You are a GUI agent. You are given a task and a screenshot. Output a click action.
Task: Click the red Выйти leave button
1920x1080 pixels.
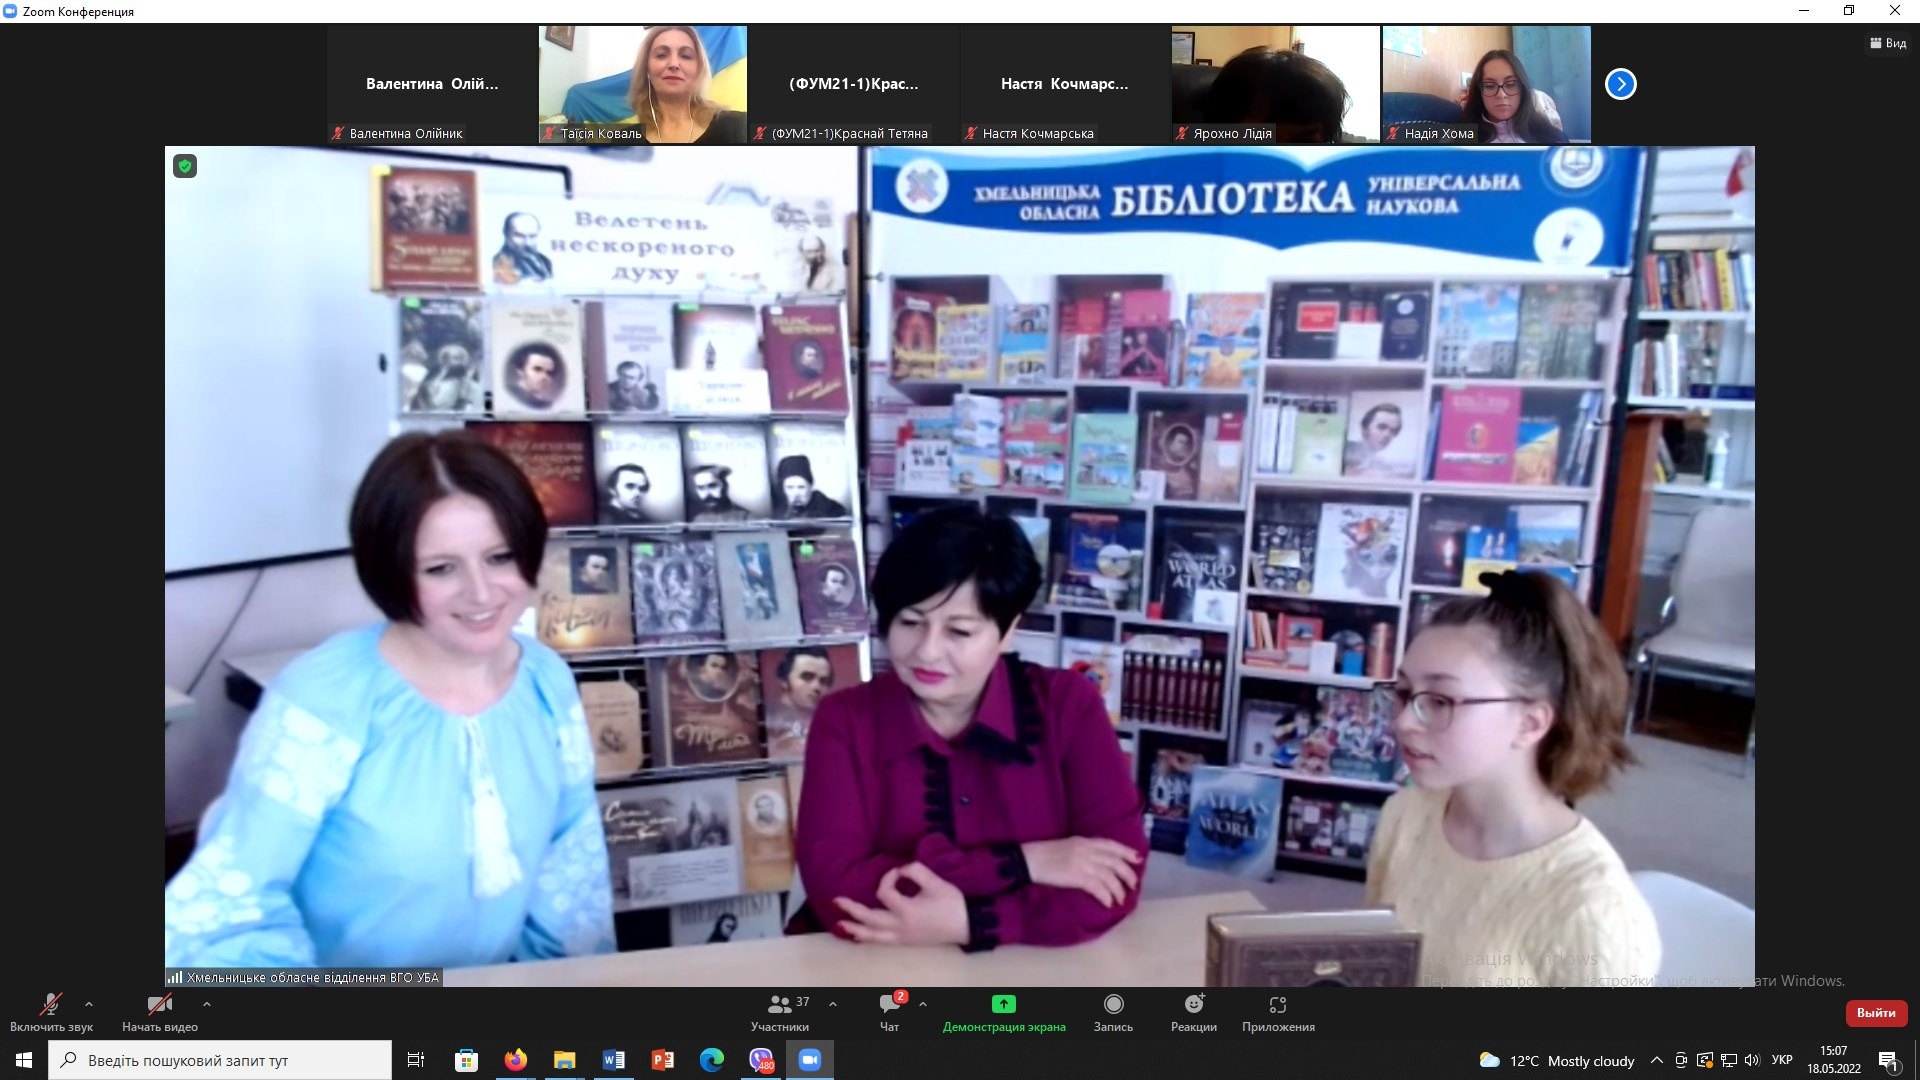(x=1876, y=1013)
